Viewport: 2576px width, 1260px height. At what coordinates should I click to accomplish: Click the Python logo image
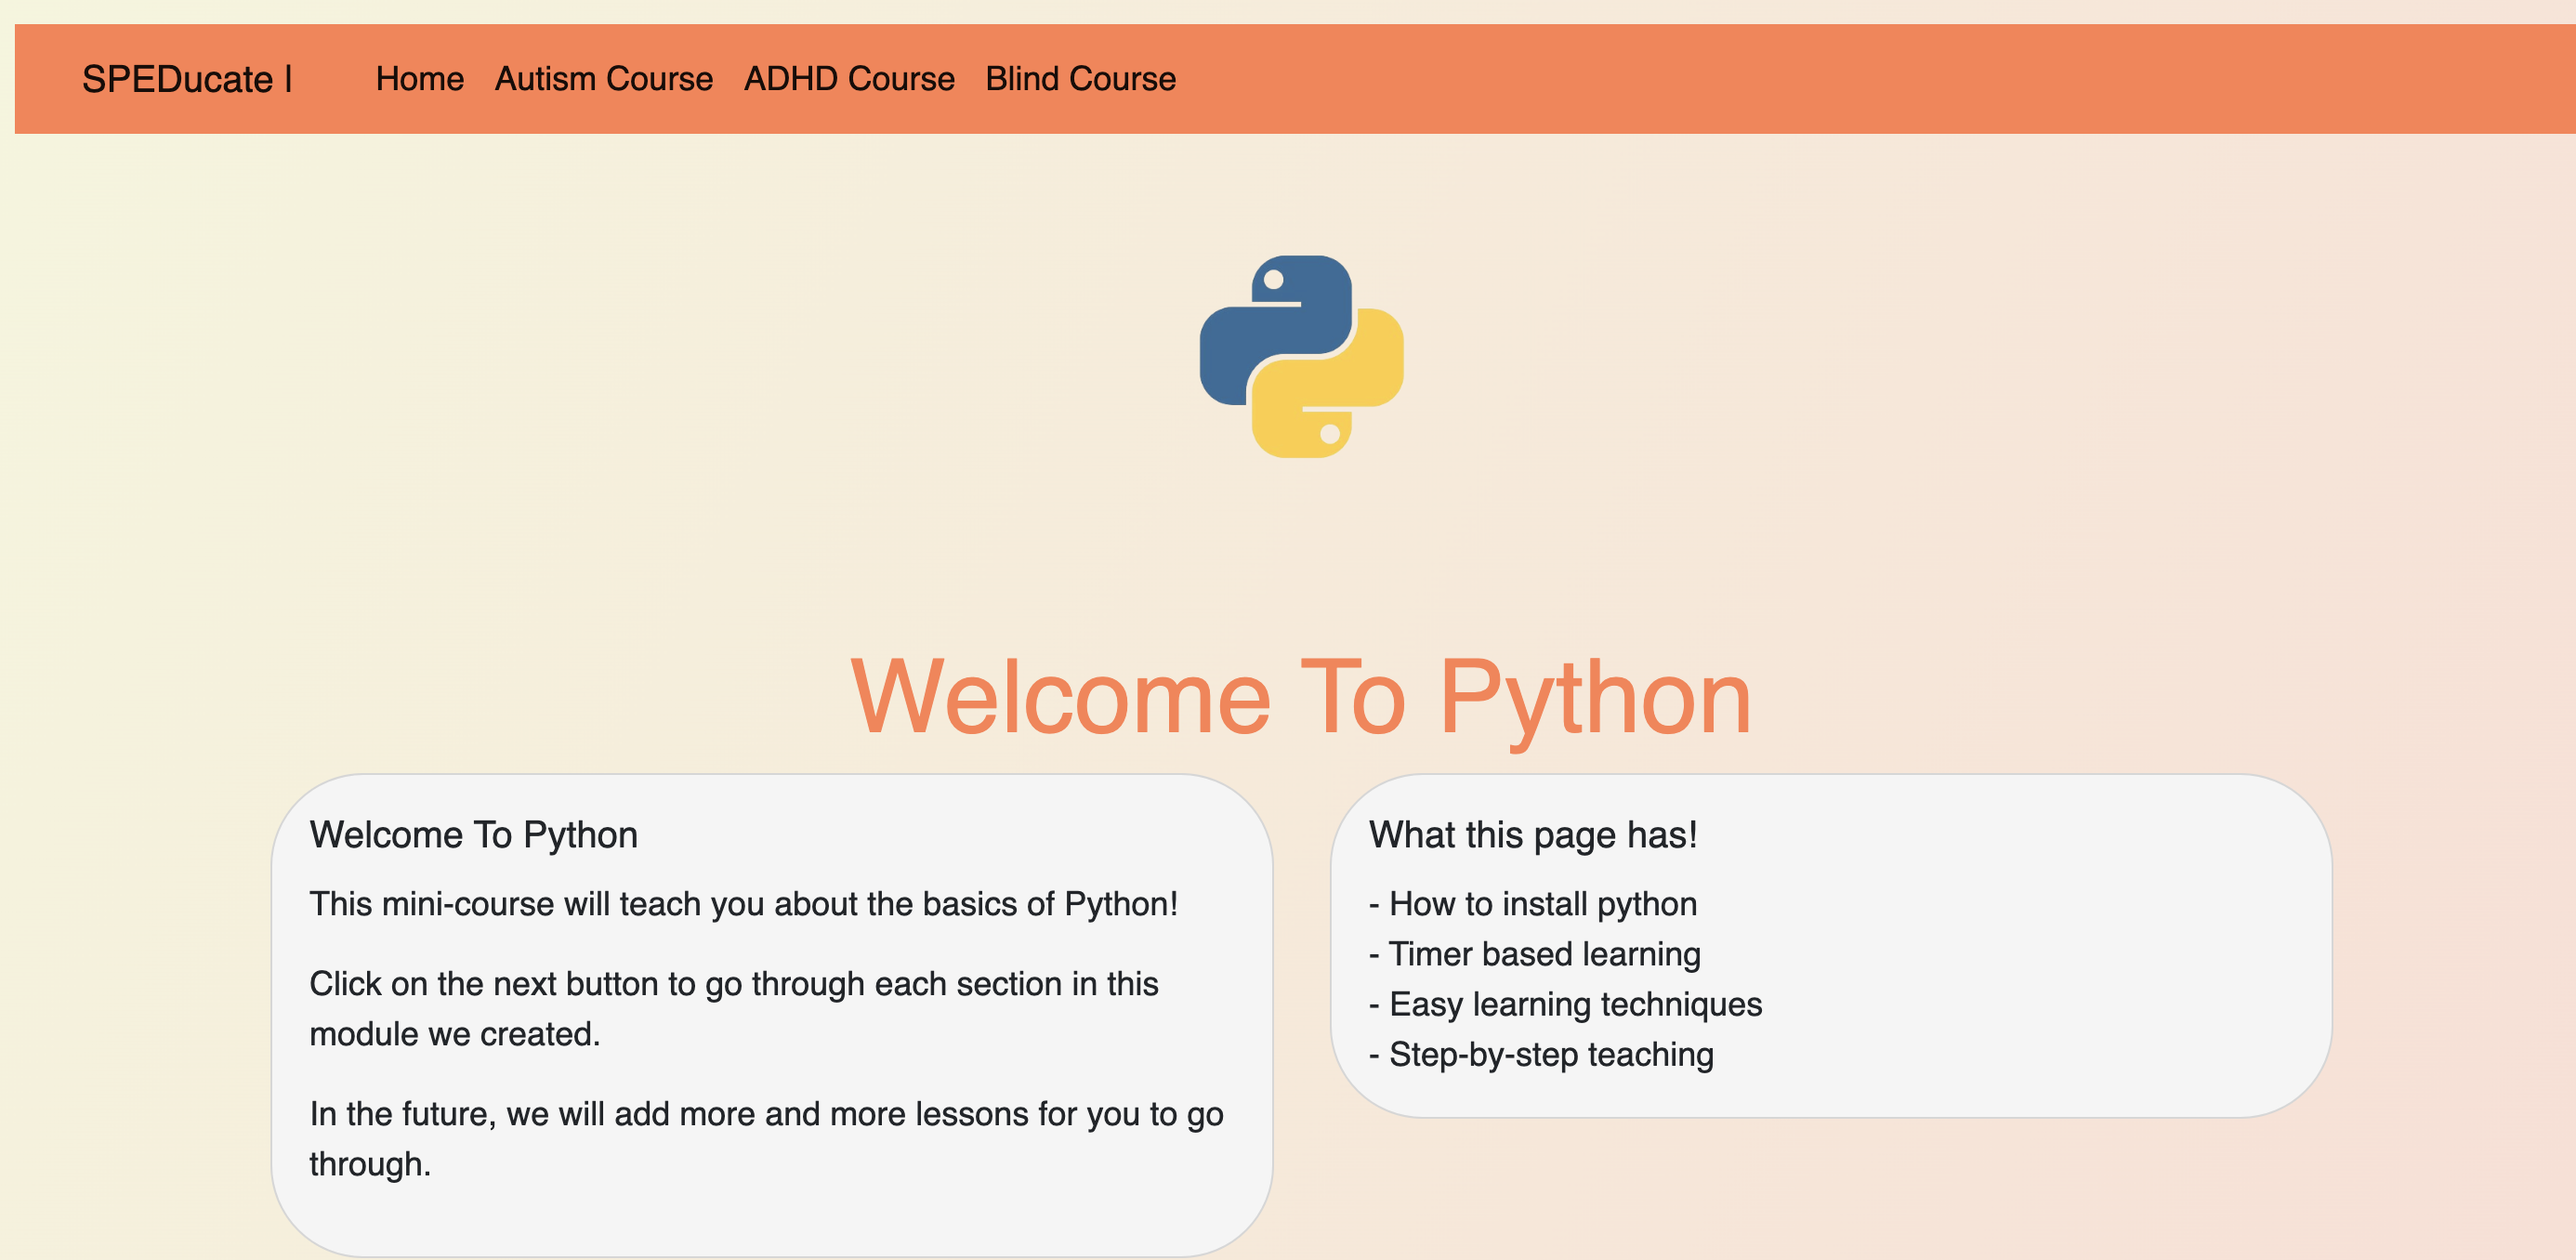(x=1300, y=357)
